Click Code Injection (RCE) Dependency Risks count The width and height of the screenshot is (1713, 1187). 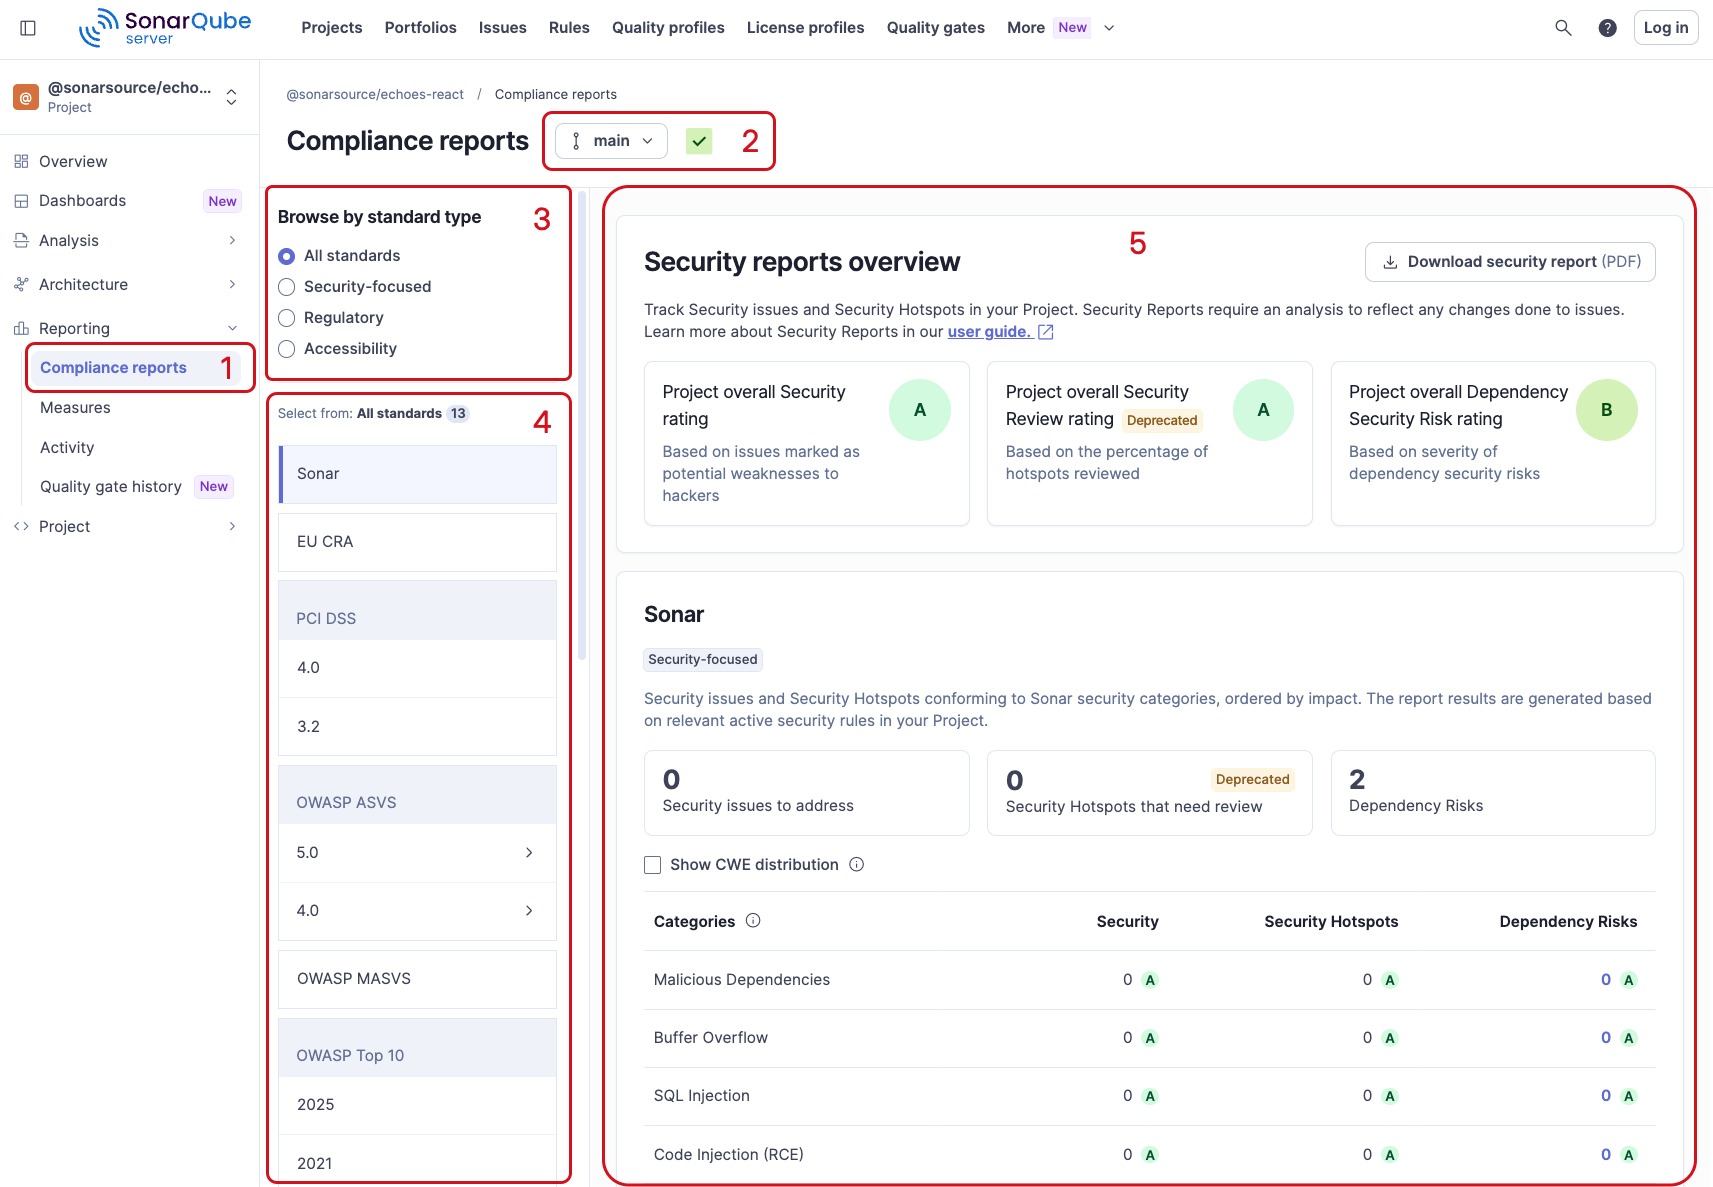(1606, 1155)
